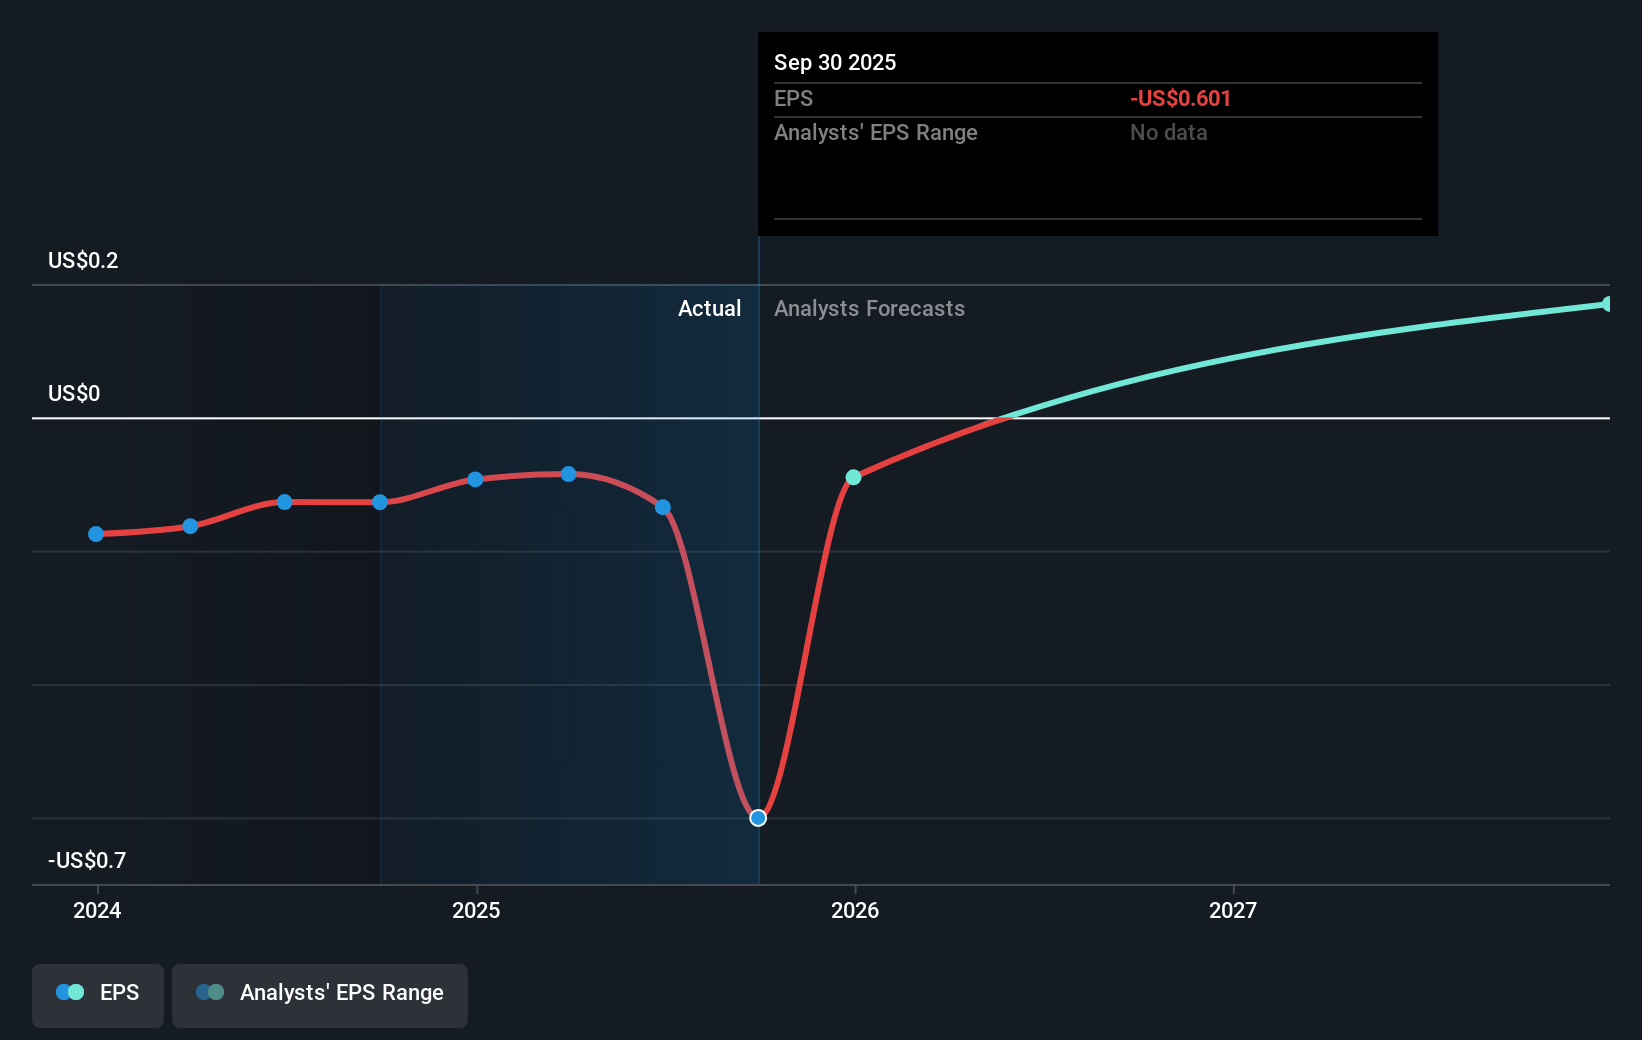
Task: Switch to the Actual section of the chart
Action: 710,308
